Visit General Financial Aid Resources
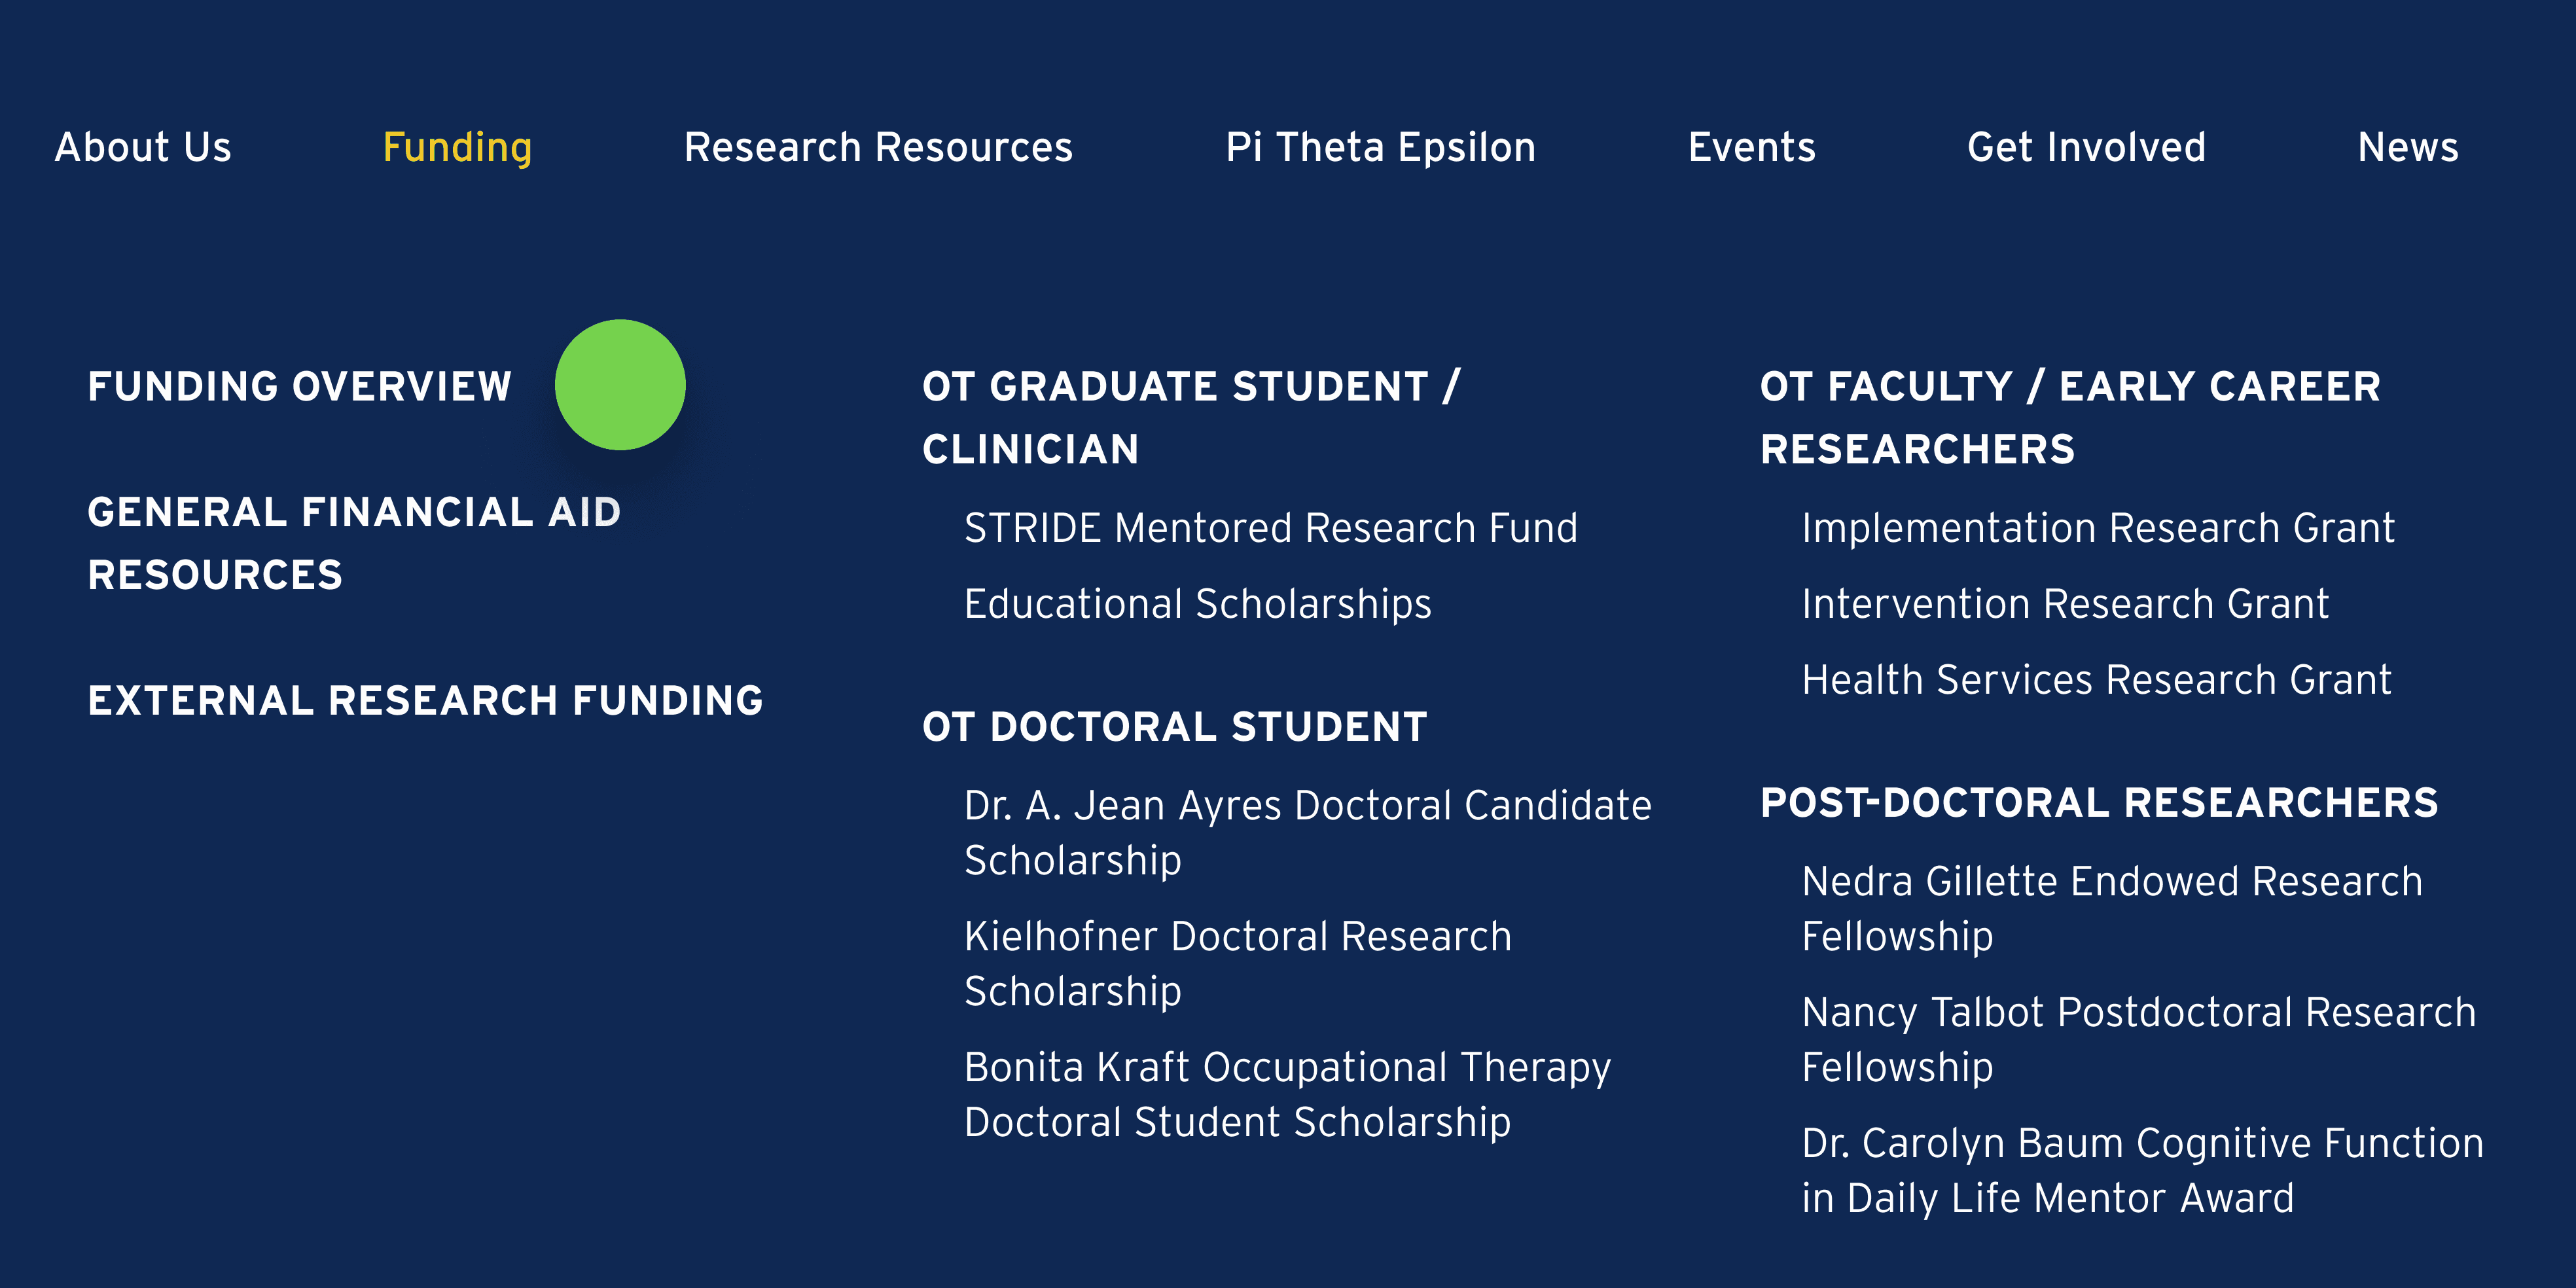This screenshot has height=1288, width=2576. click(x=354, y=543)
